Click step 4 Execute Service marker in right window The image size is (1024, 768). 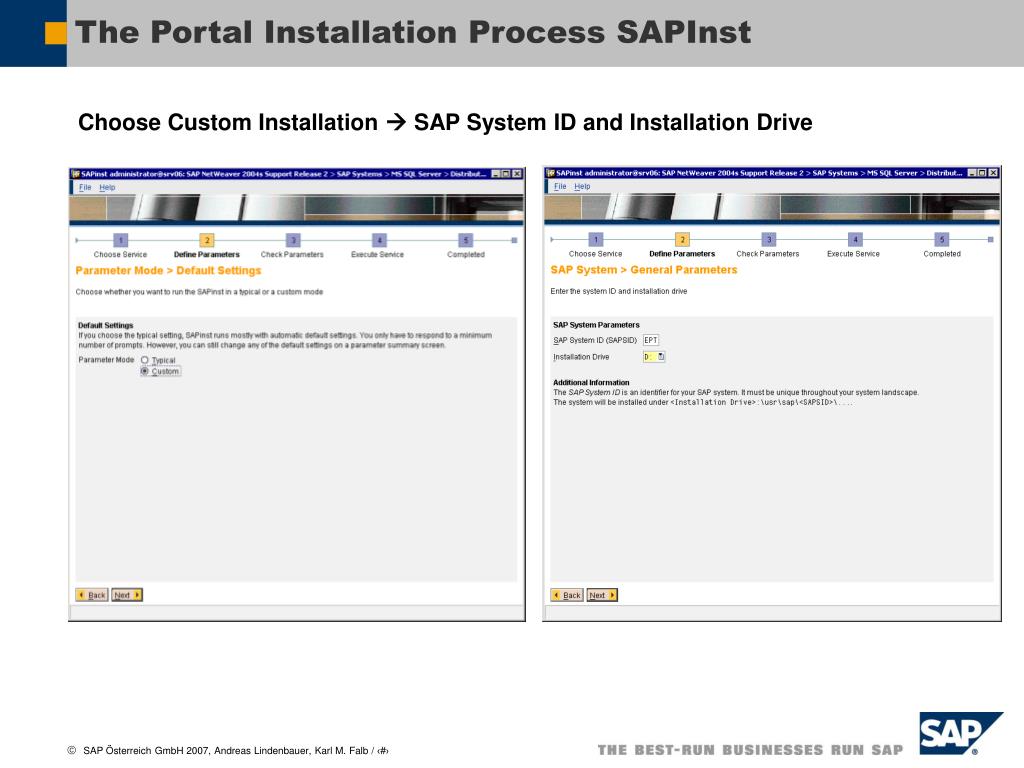[x=855, y=240]
